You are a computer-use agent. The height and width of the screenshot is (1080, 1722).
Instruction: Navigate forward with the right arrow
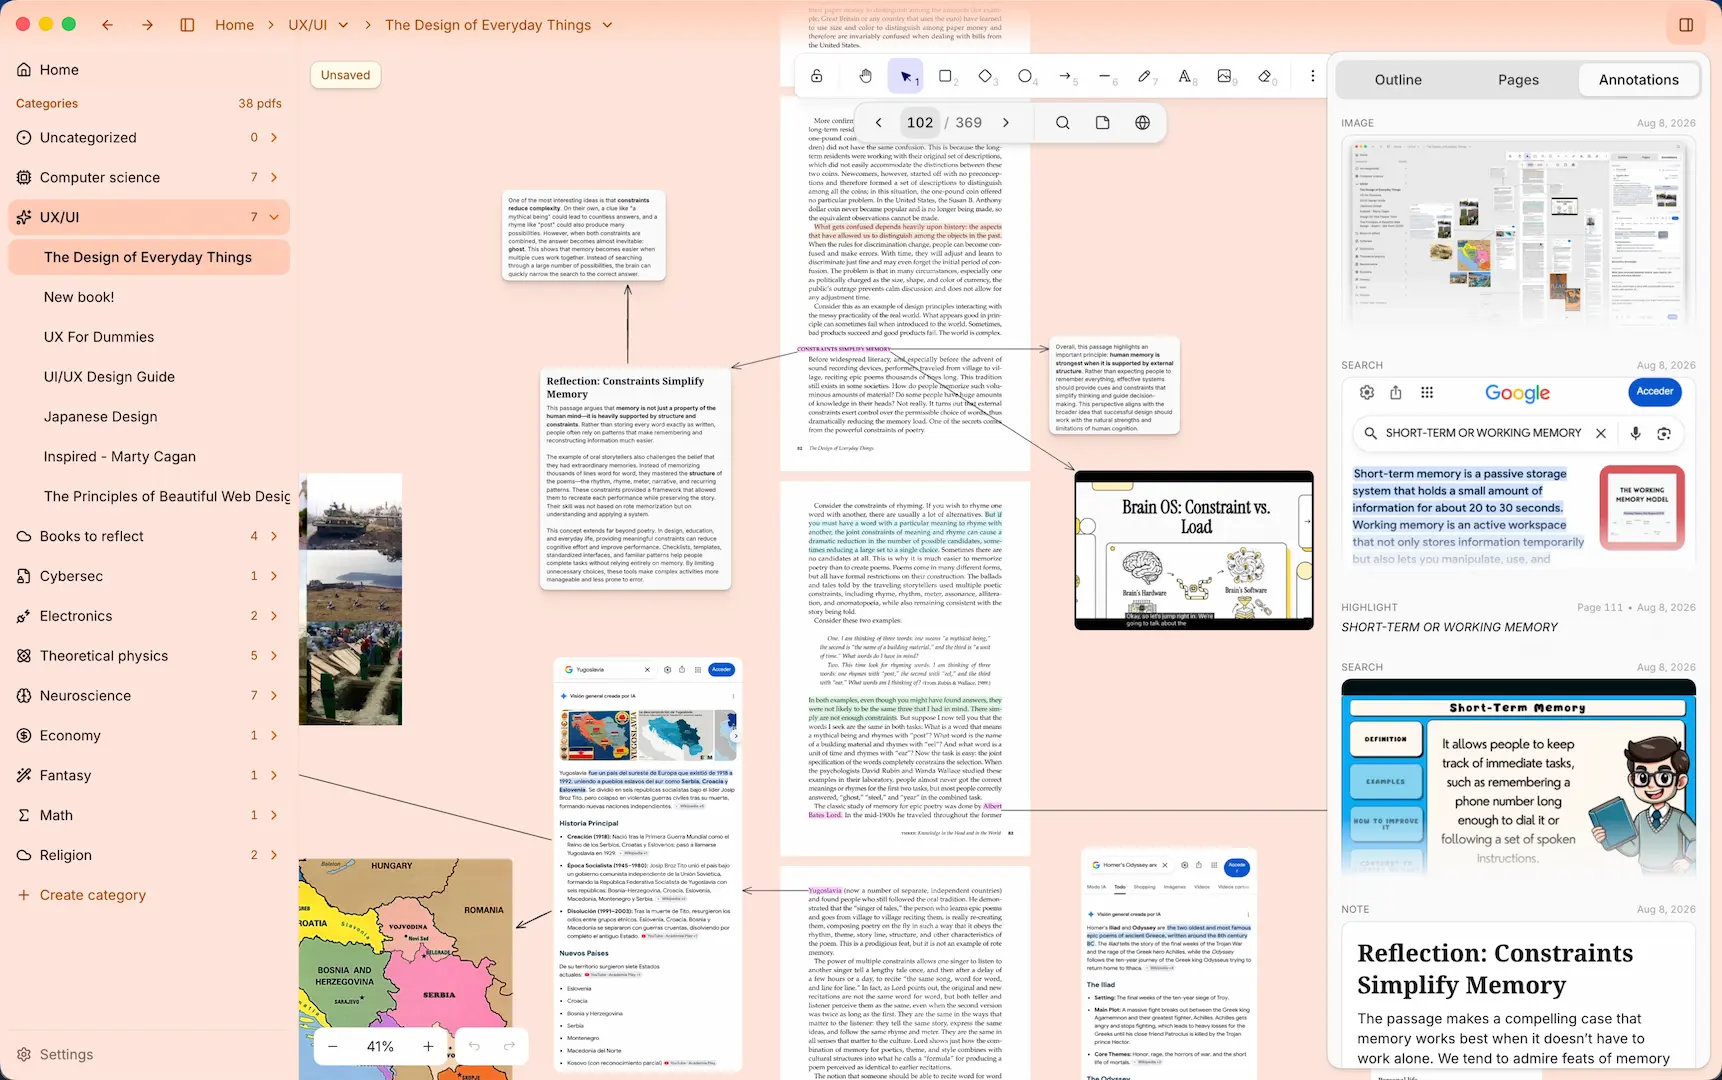click(x=148, y=25)
